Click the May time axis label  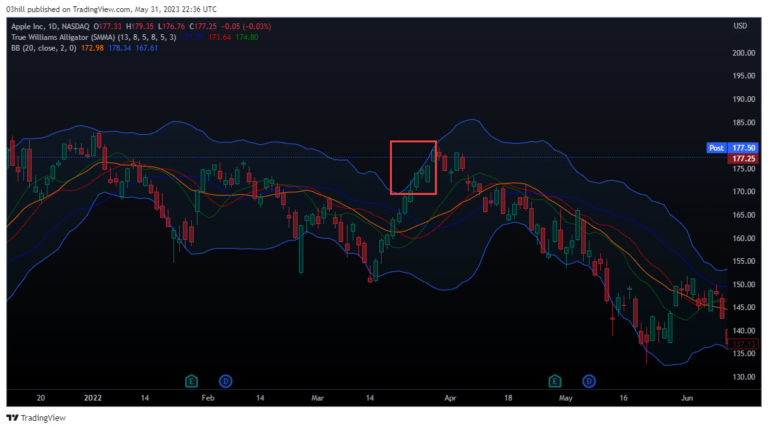coord(566,398)
